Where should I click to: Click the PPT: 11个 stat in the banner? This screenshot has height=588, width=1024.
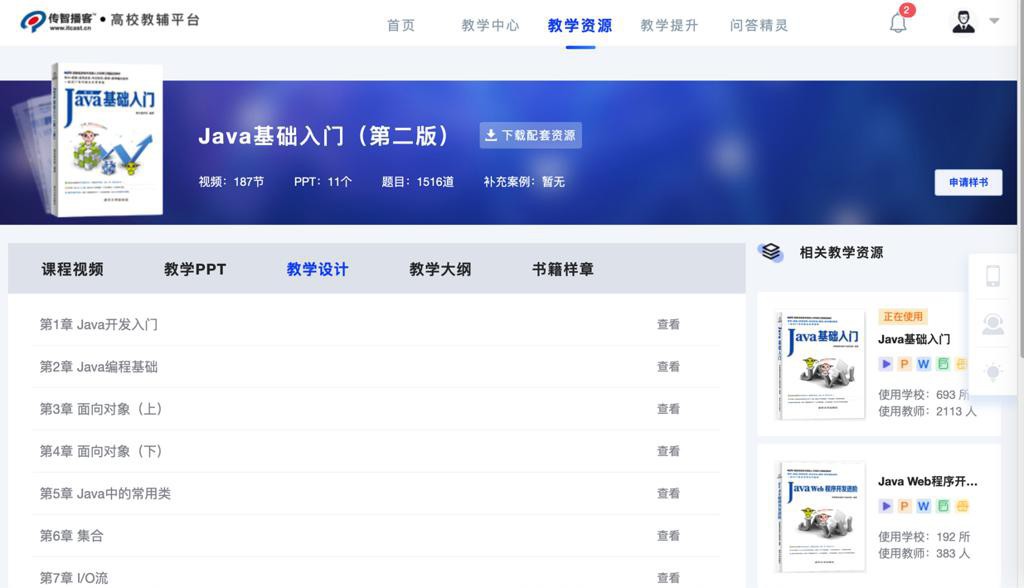(x=323, y=182)
